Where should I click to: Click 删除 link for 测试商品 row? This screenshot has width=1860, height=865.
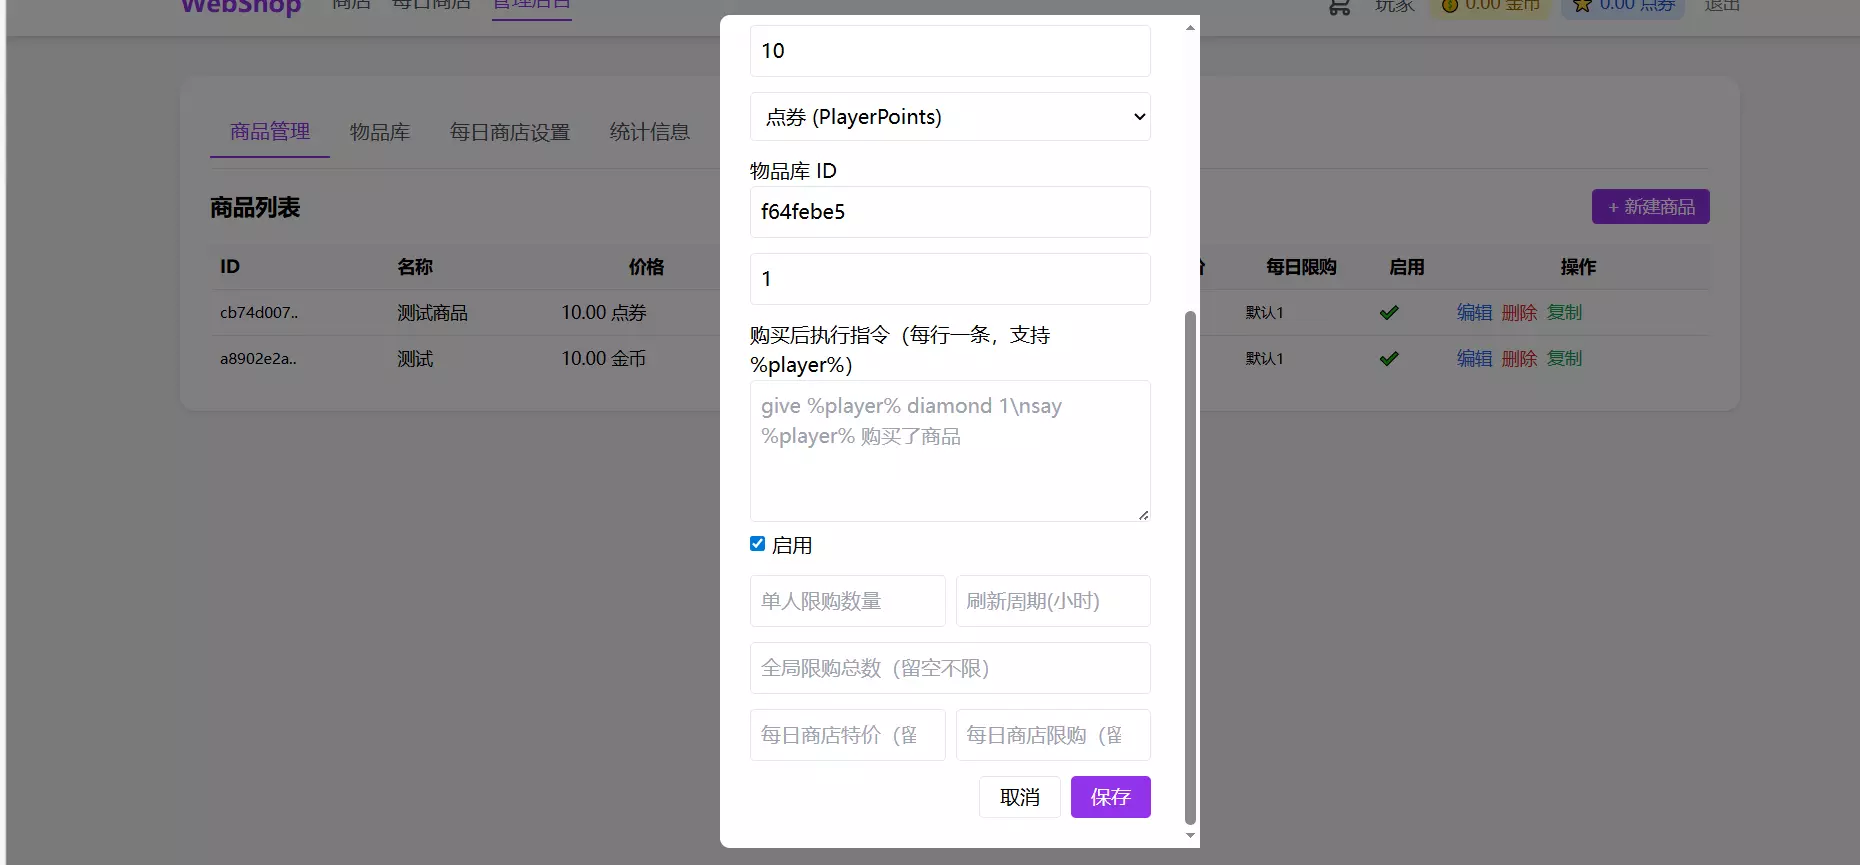tap(1520, 313)
